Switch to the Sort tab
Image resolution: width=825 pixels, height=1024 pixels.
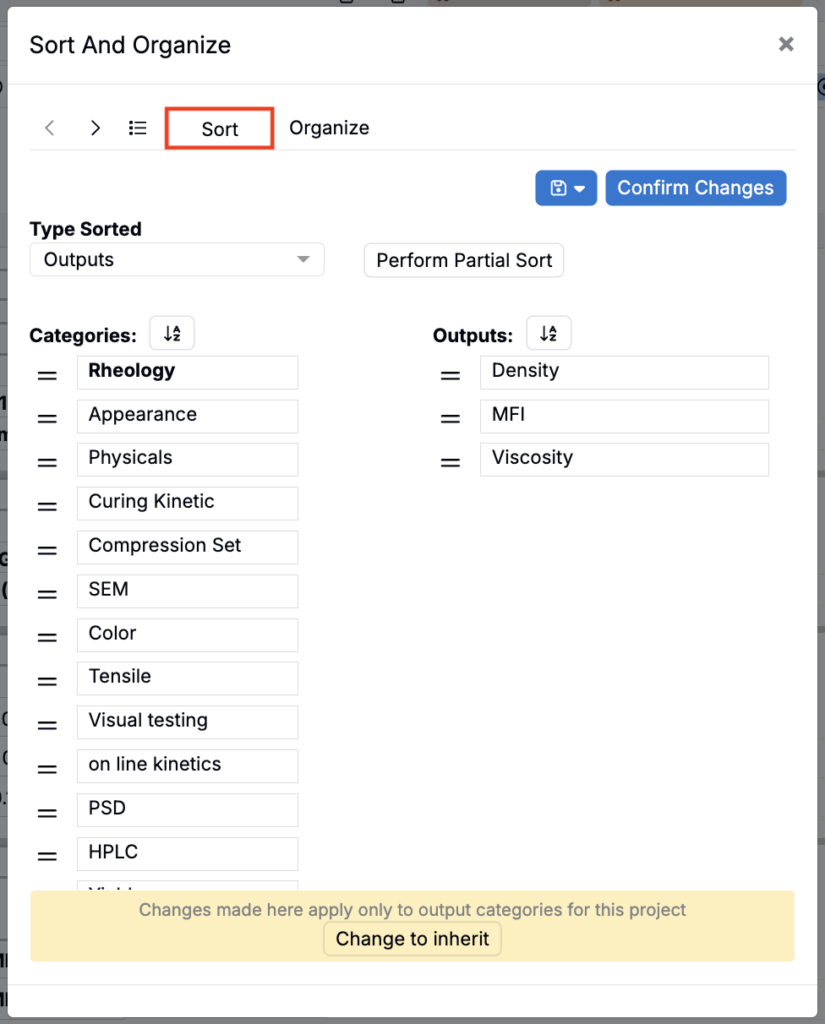[x=219, y=129]
